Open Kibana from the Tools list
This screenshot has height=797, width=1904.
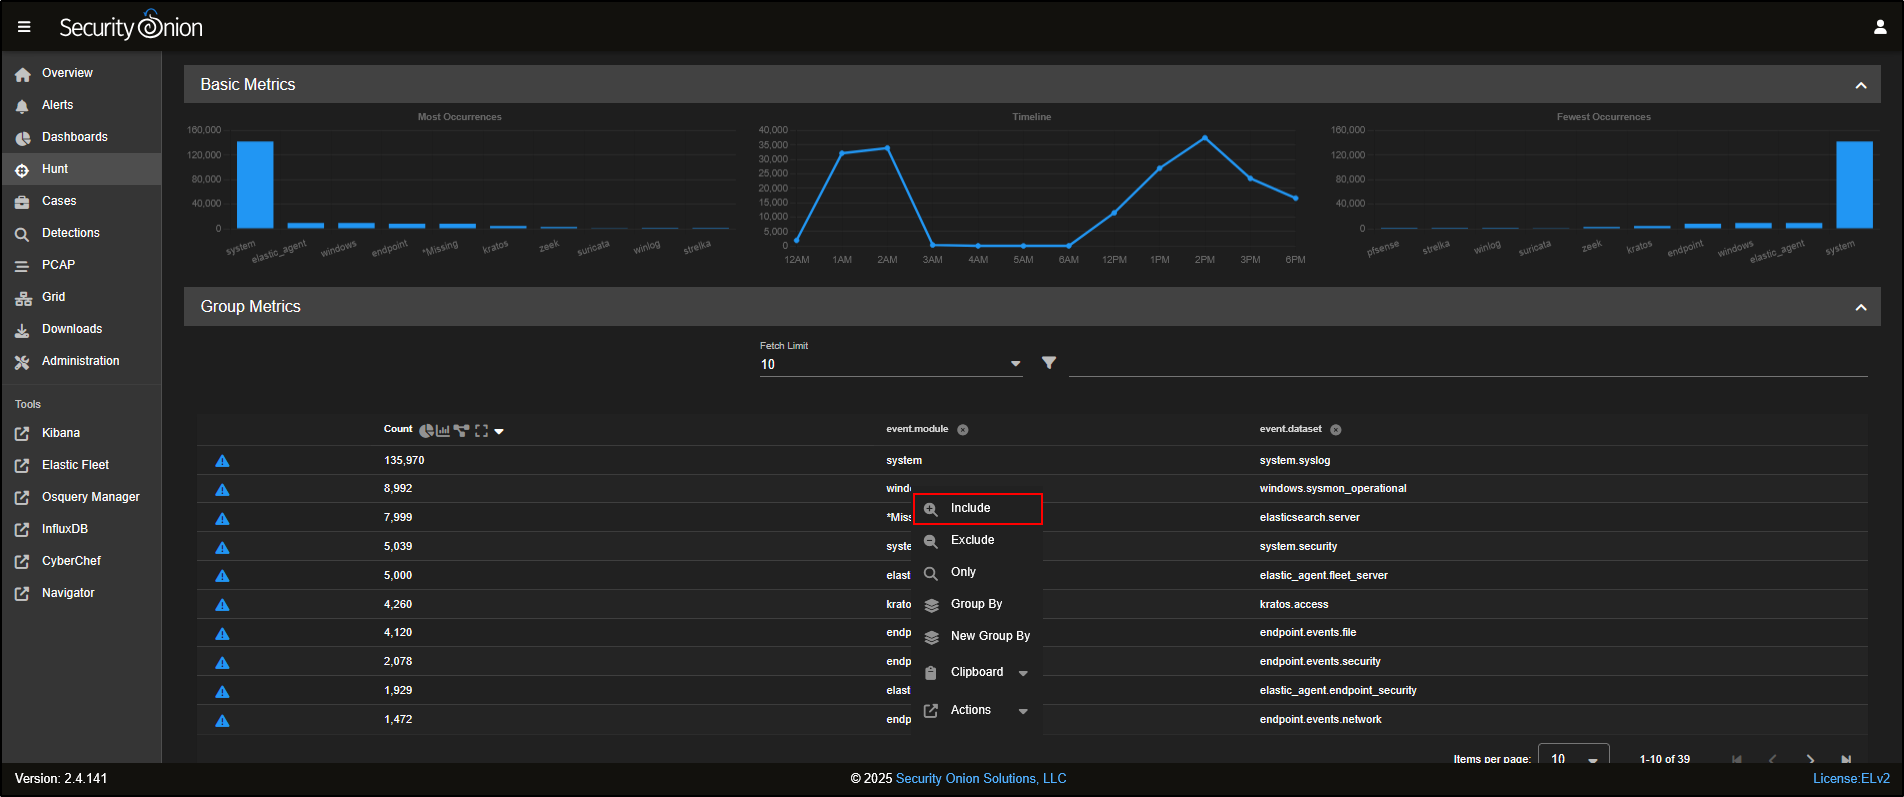tap(60, 433)
